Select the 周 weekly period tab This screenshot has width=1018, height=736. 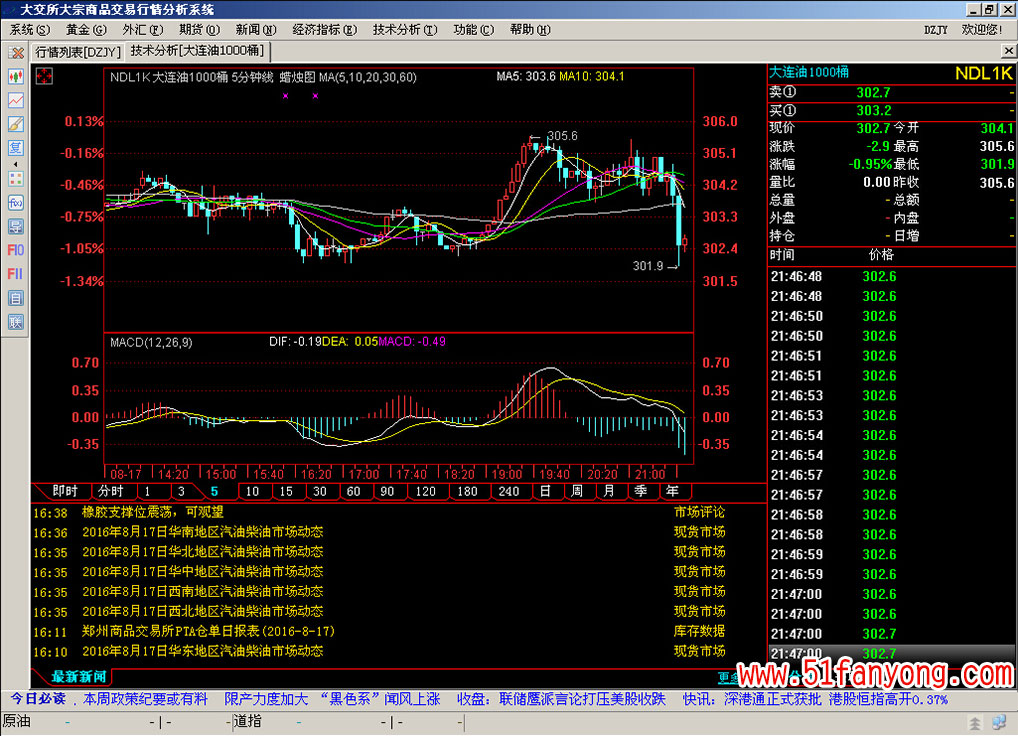(x=577, y=491)
